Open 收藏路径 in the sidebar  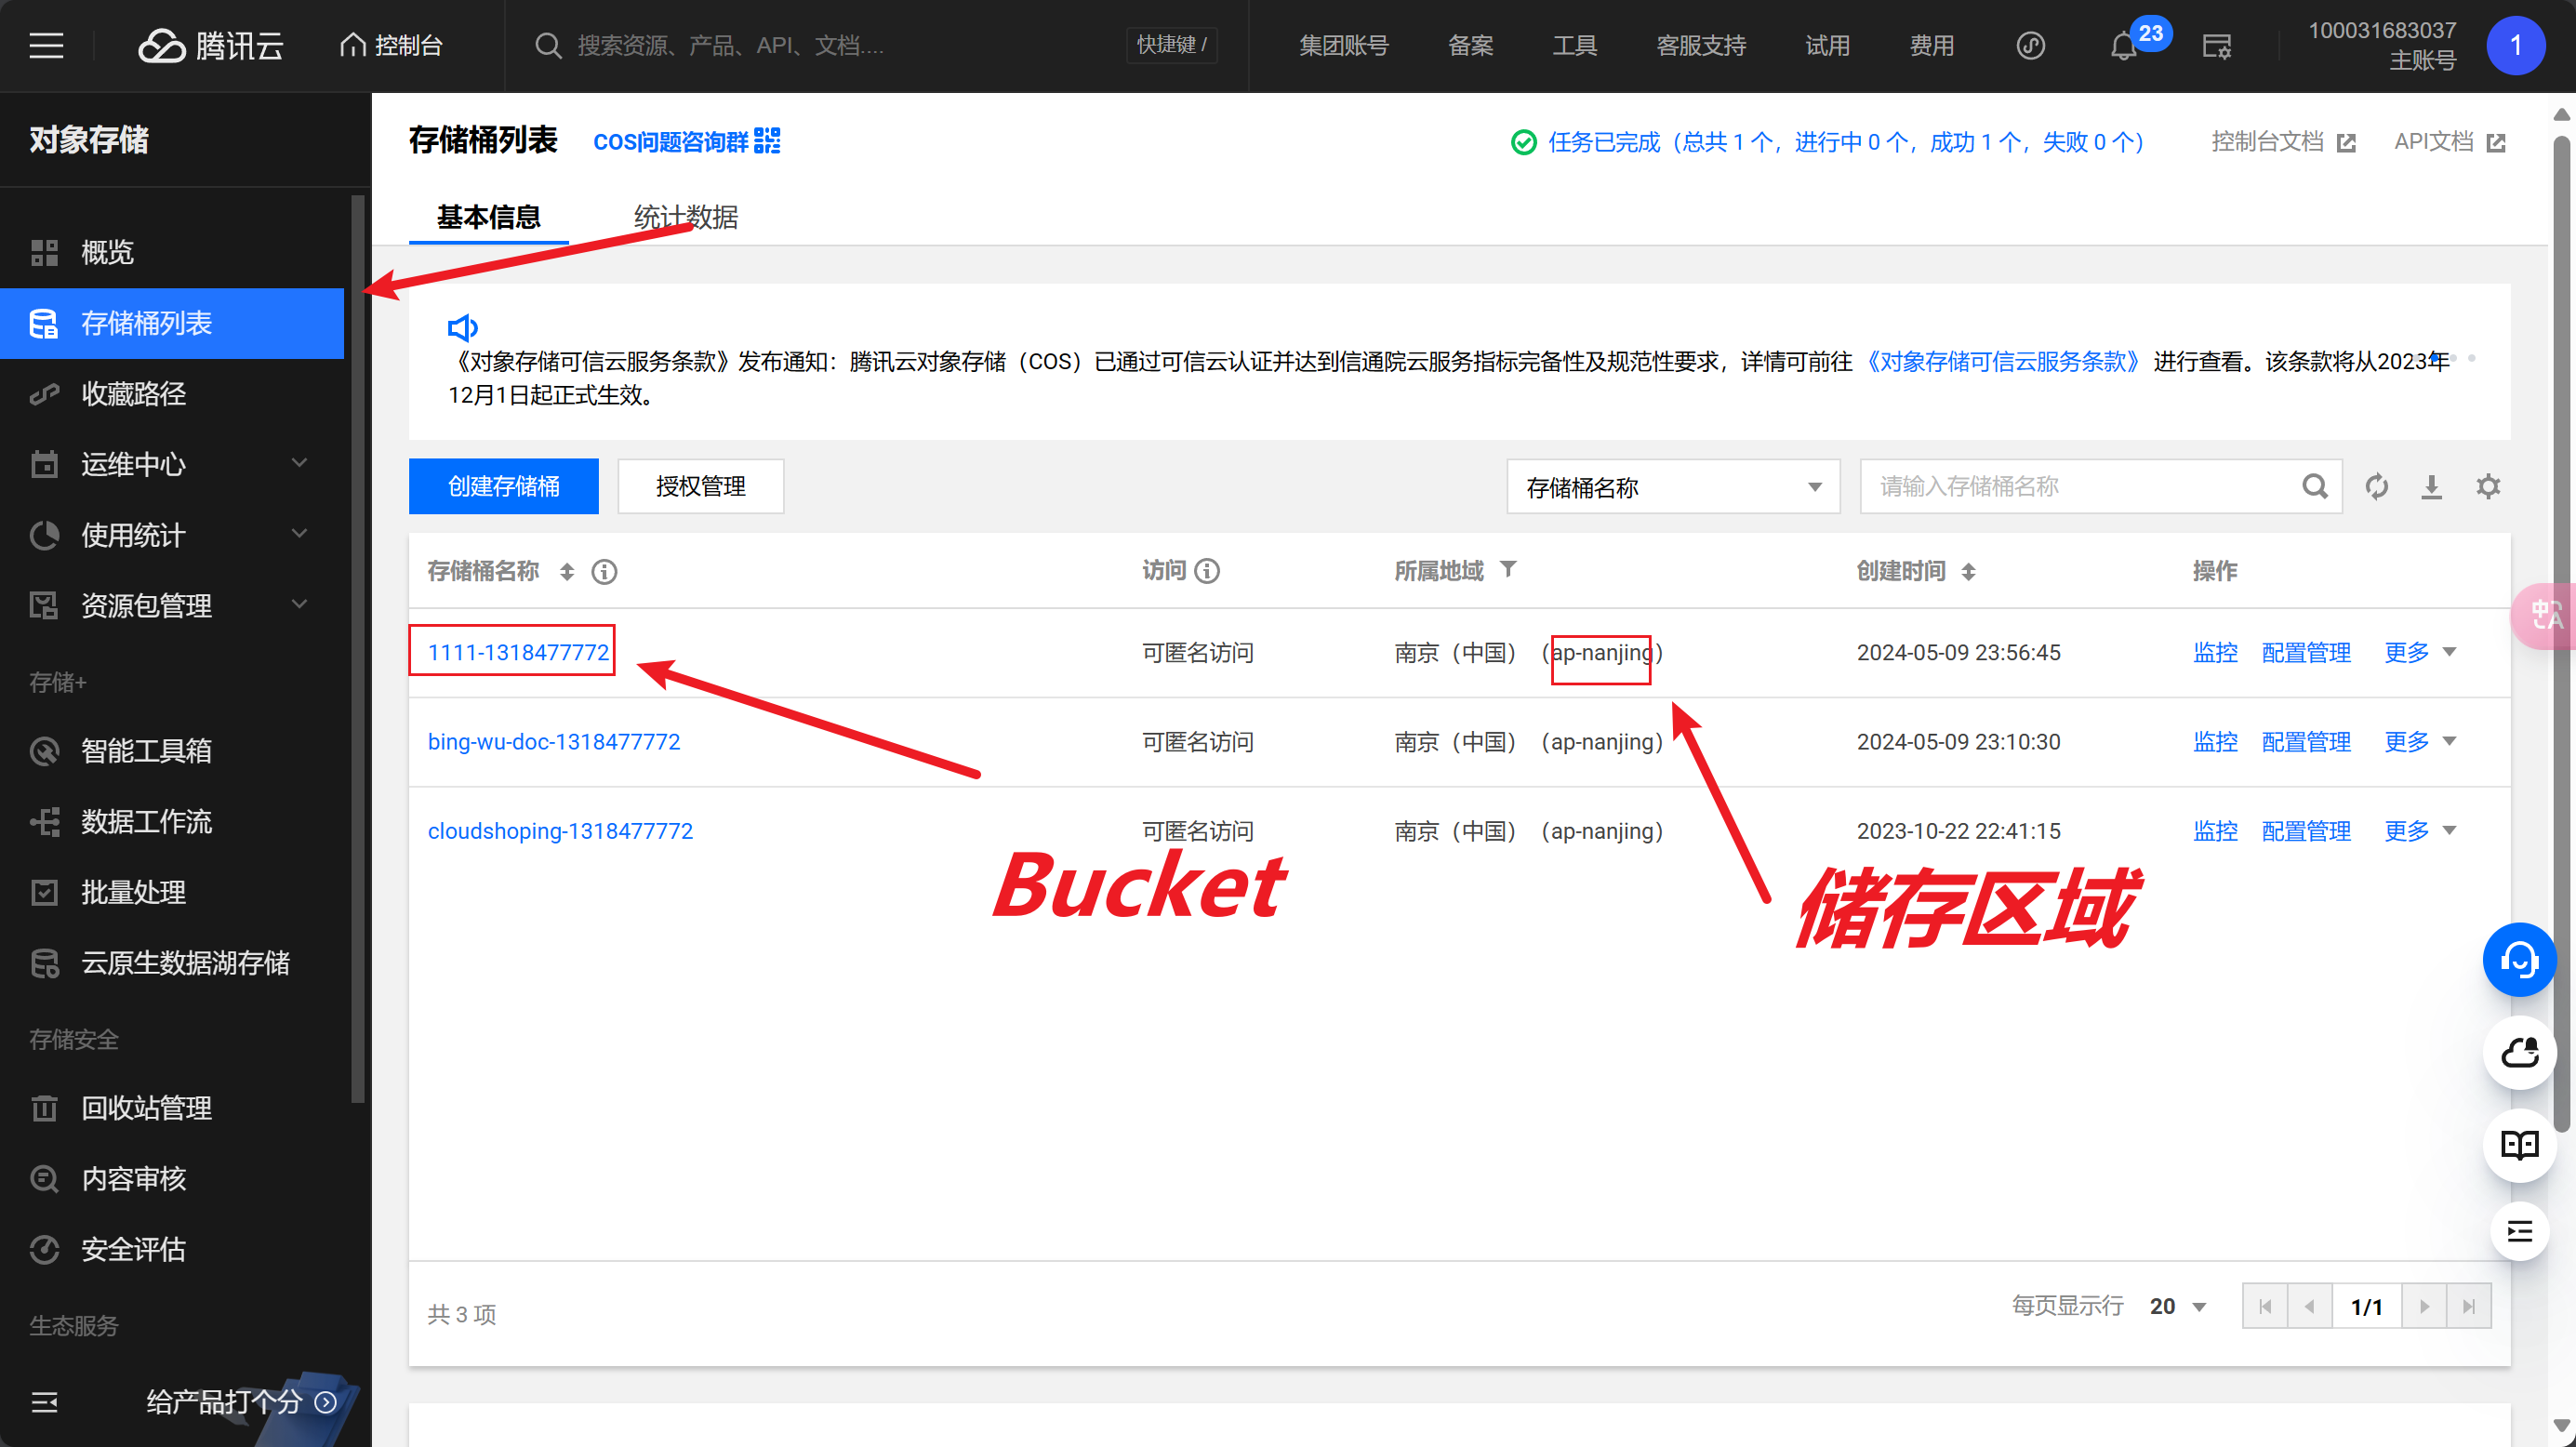134,394
